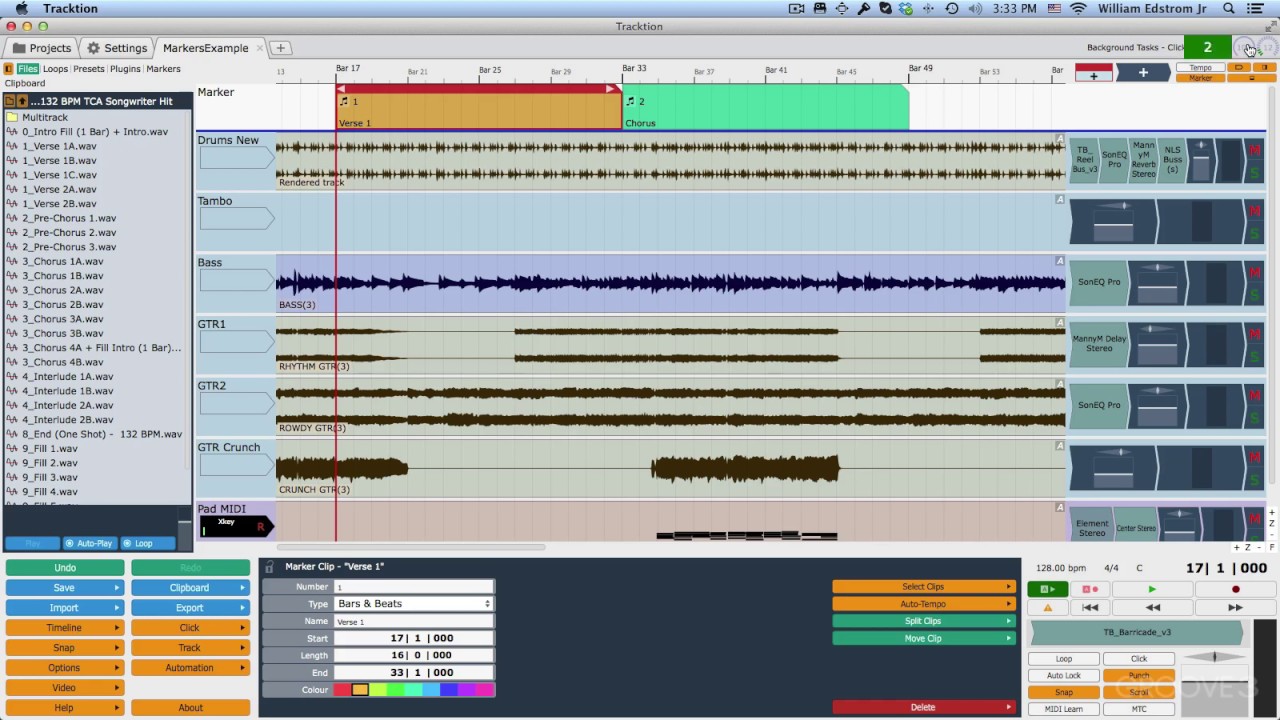The image size is (1280, 720).
Task: Open the Type dropdown showing Bars & Beats
Action: pyautogui.click(x=413, y=604)
